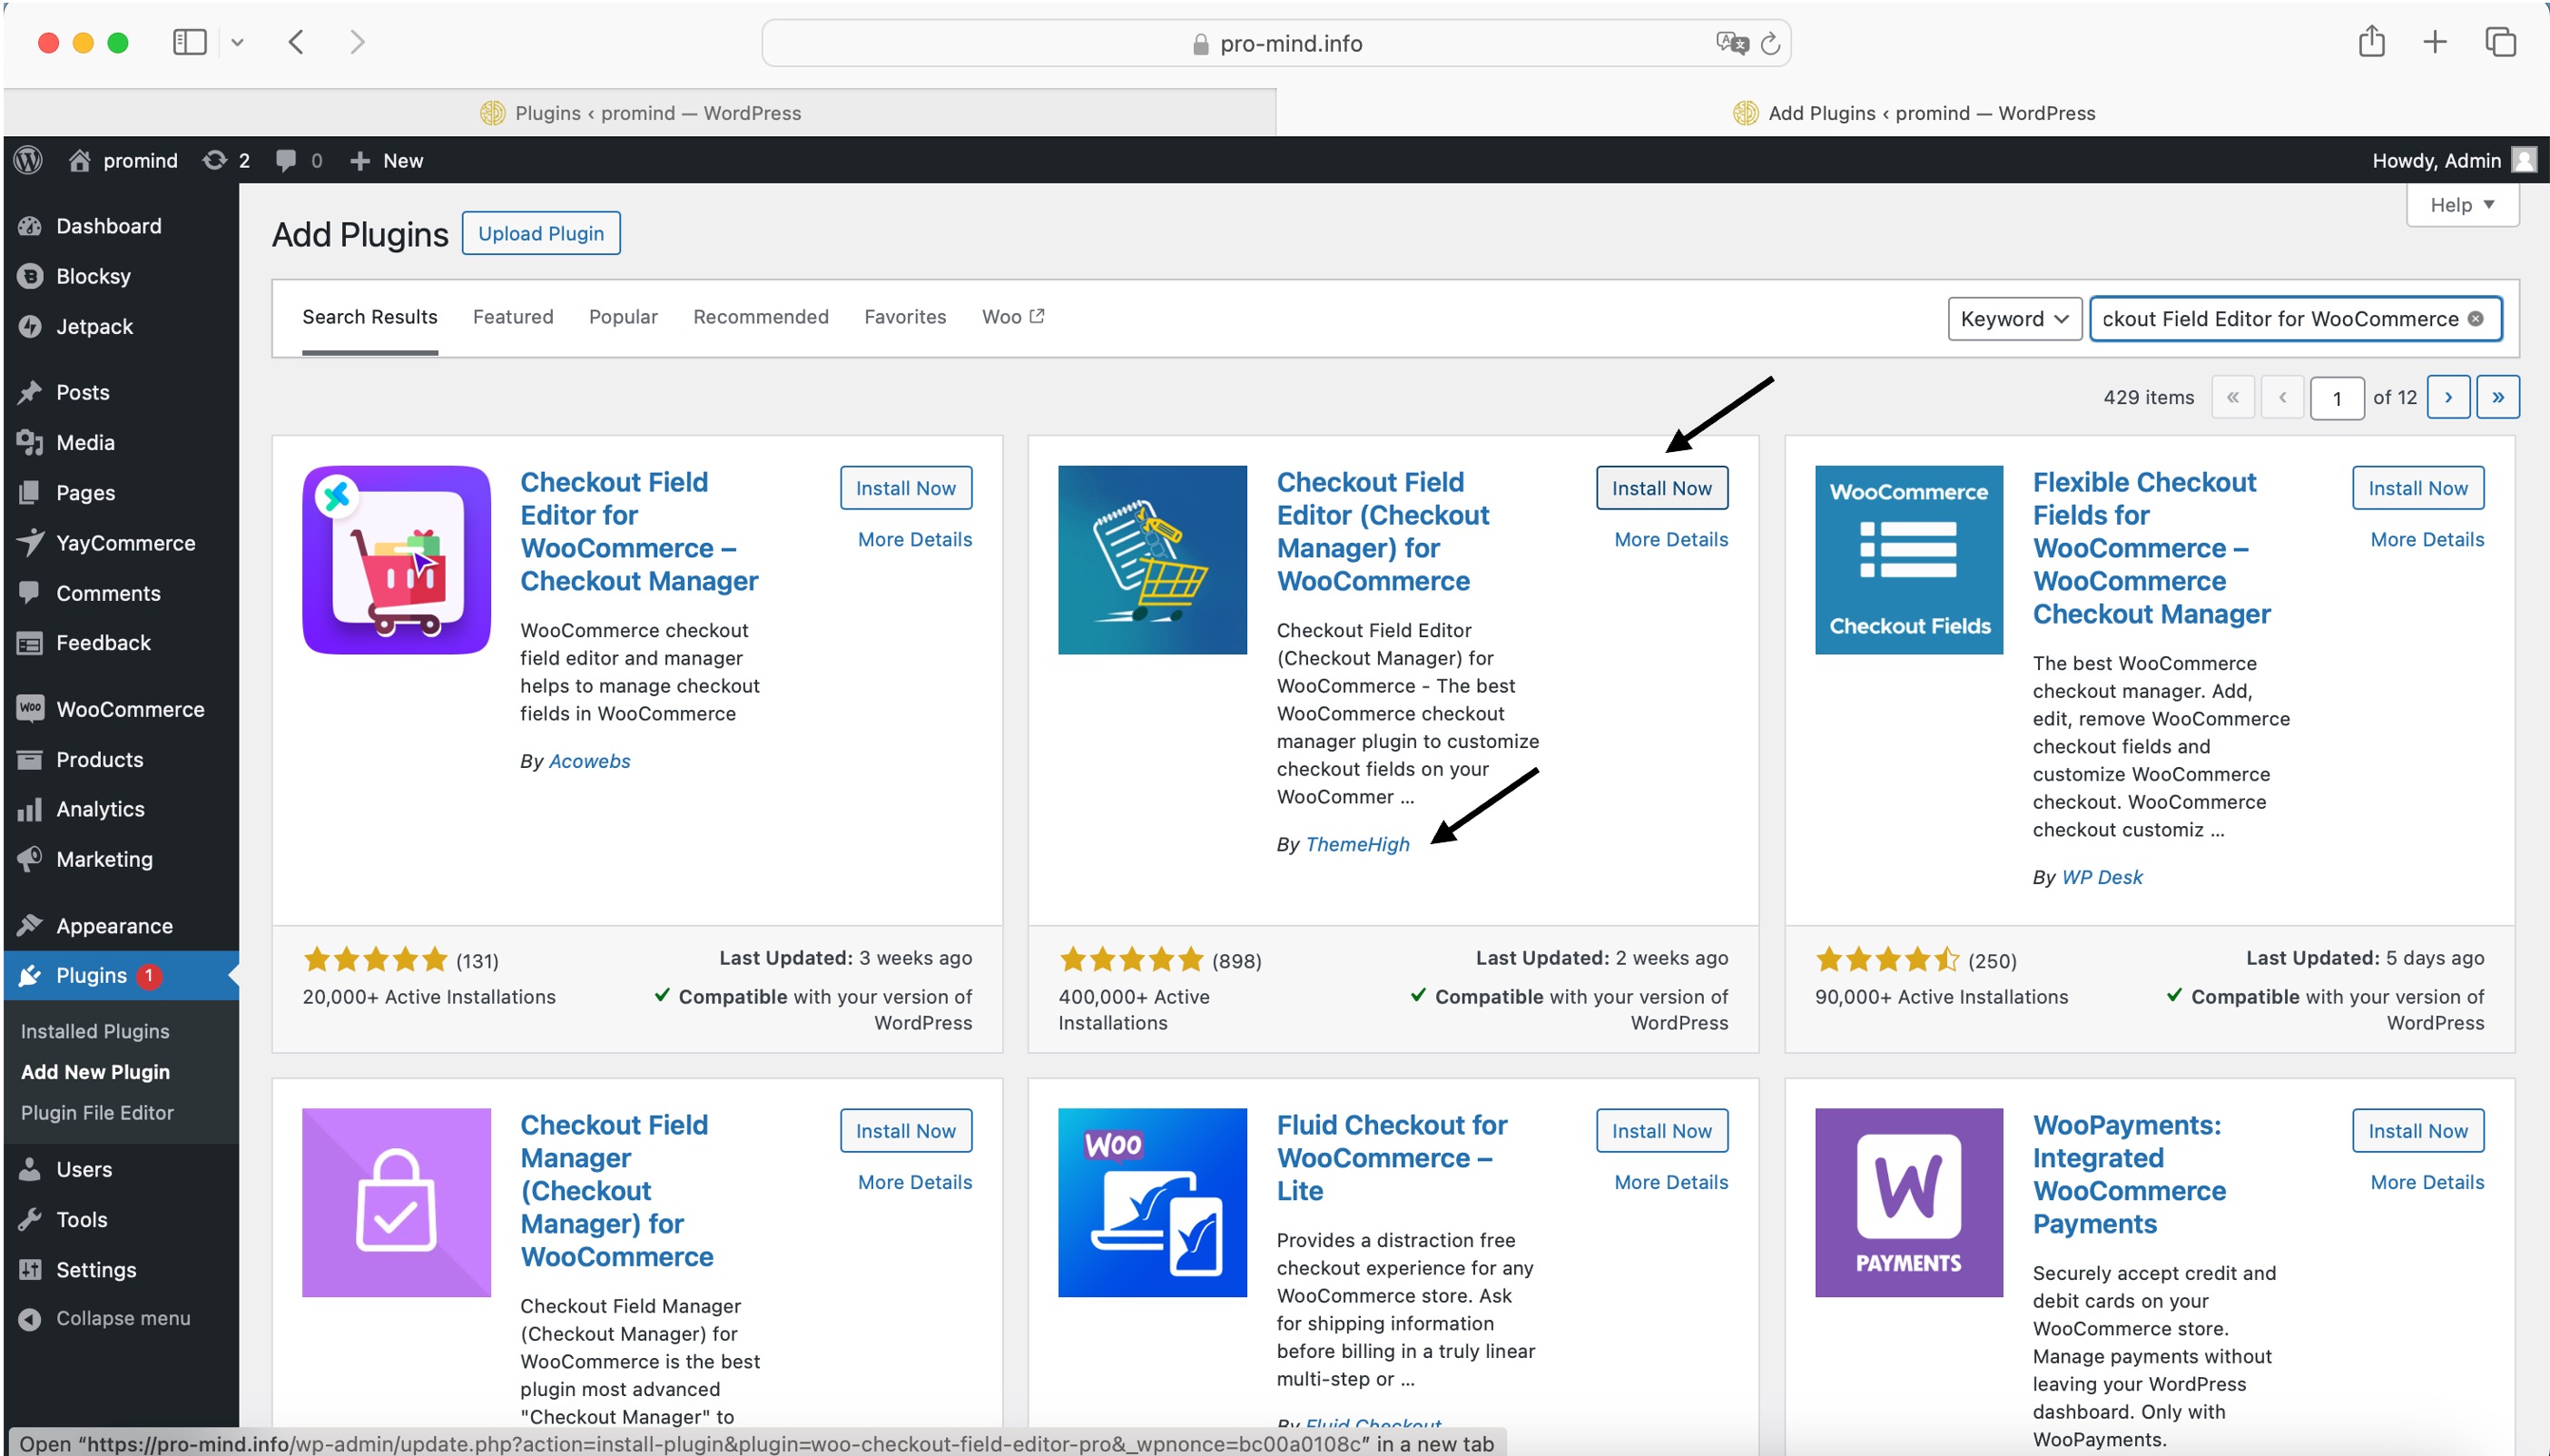This screenshot has width=2550, height=1456.
Task: Click the current page number field
Action: tap(2336, 398)
